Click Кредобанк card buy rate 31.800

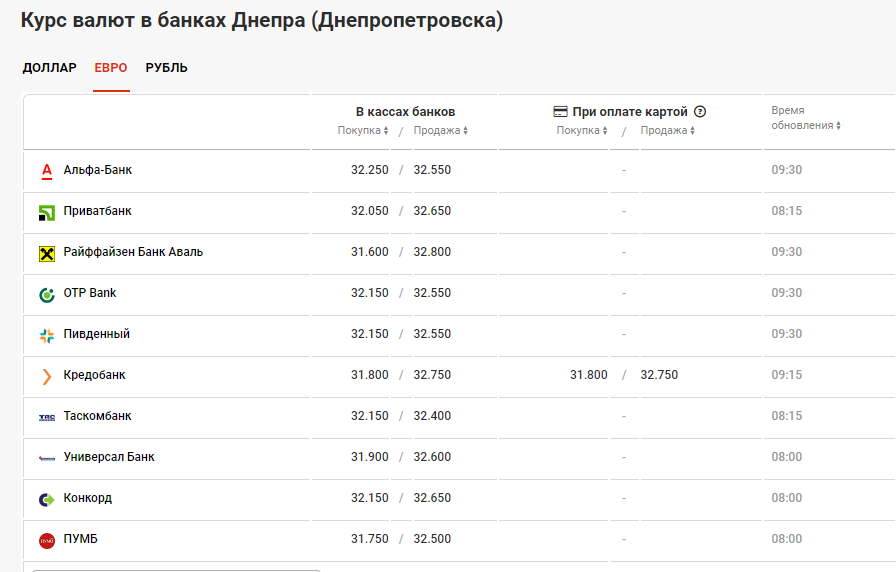point(589,375)
